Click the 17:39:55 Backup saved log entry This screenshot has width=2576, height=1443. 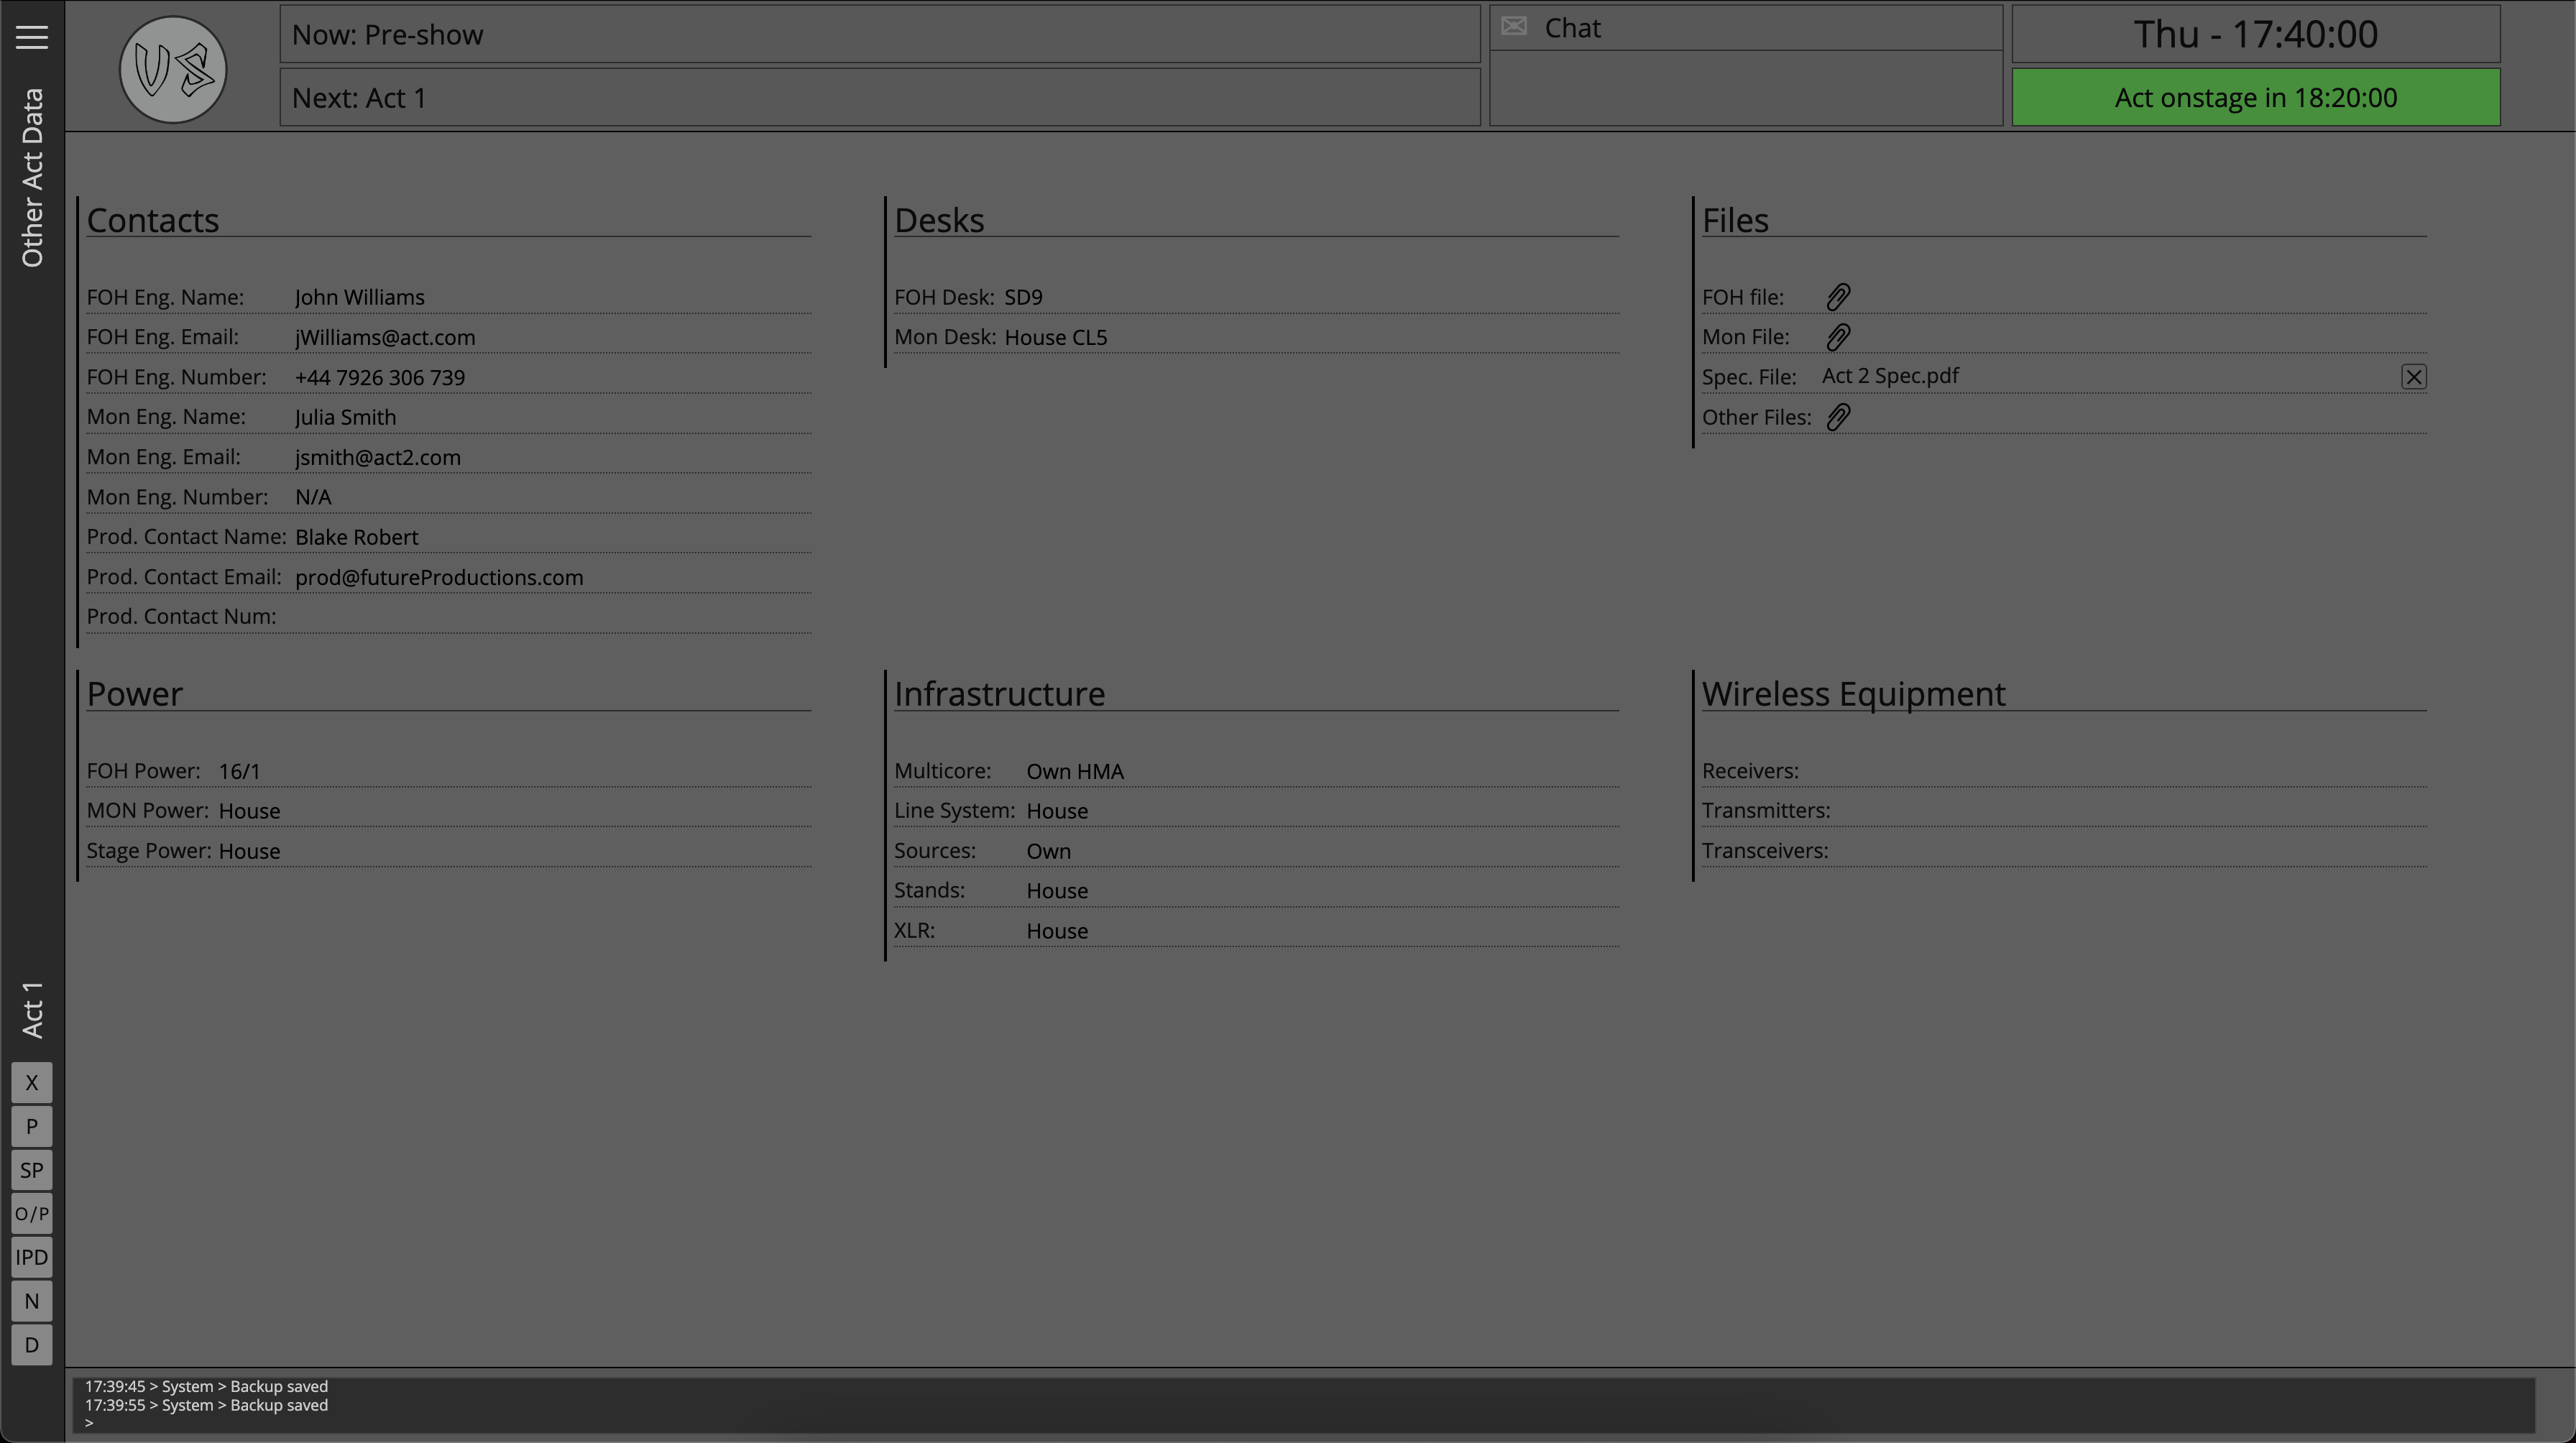click(206, 1405)
